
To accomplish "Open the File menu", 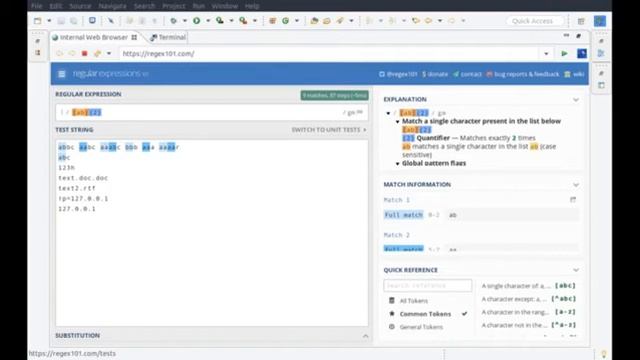I will [x=36, y=6].
